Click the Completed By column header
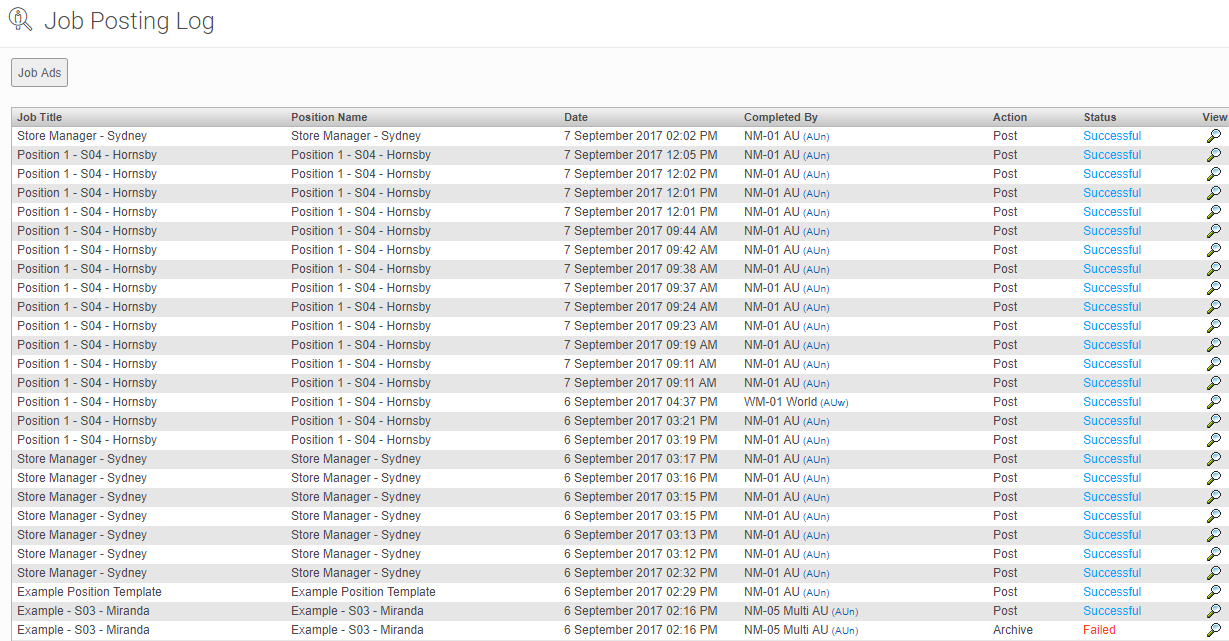 pyautogui.click(x=780, y=117)
